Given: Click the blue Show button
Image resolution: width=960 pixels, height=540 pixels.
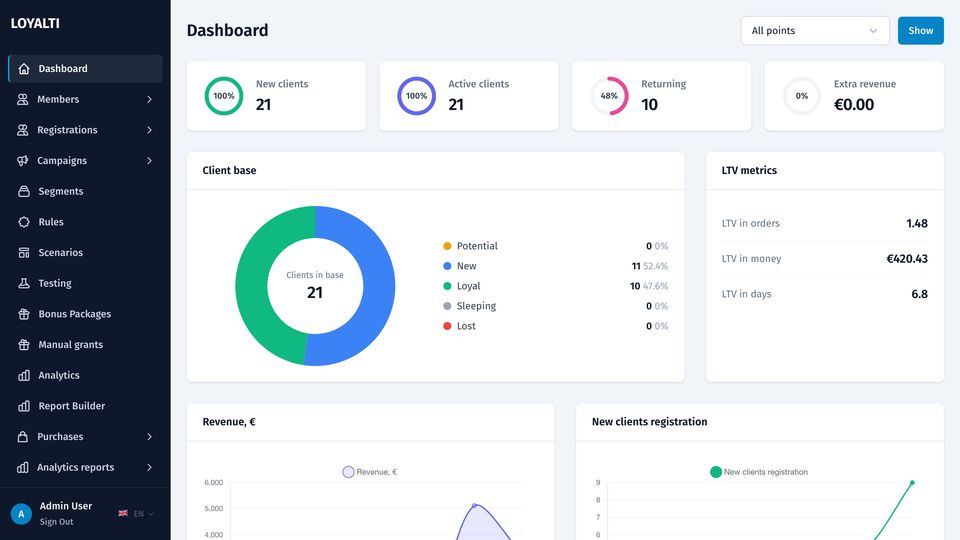Looking at the screenshot, I should pyautogui.click(x=920, y=31).
